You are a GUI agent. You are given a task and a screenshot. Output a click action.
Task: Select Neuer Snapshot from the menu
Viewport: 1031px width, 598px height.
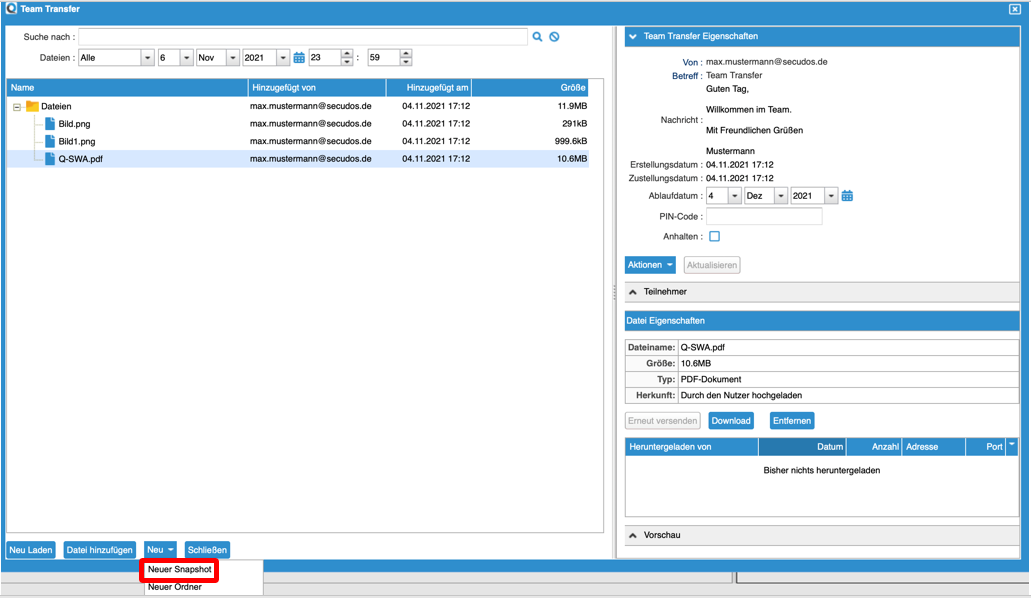pyautogui.click(x=179, y=569)
